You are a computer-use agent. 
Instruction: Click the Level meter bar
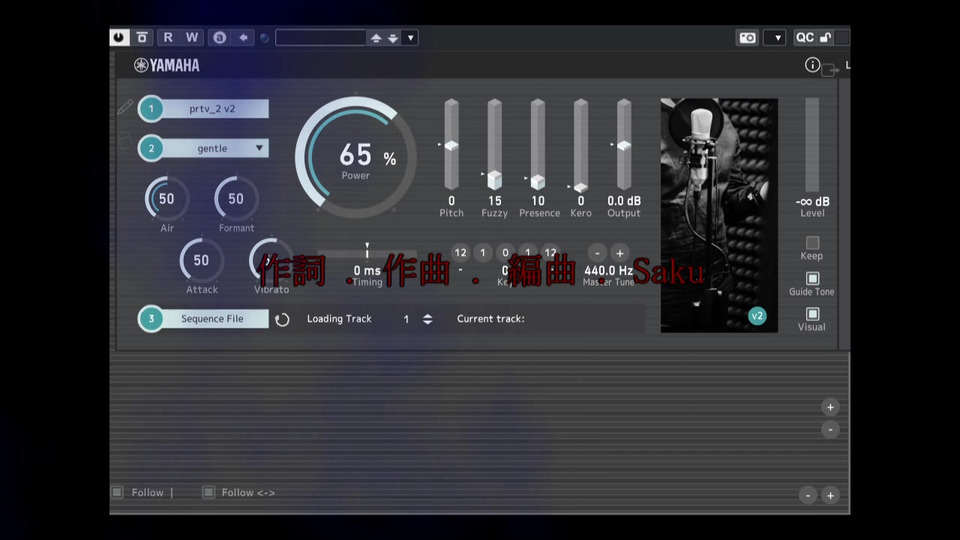pyautogui.click(x=812, y=145)
